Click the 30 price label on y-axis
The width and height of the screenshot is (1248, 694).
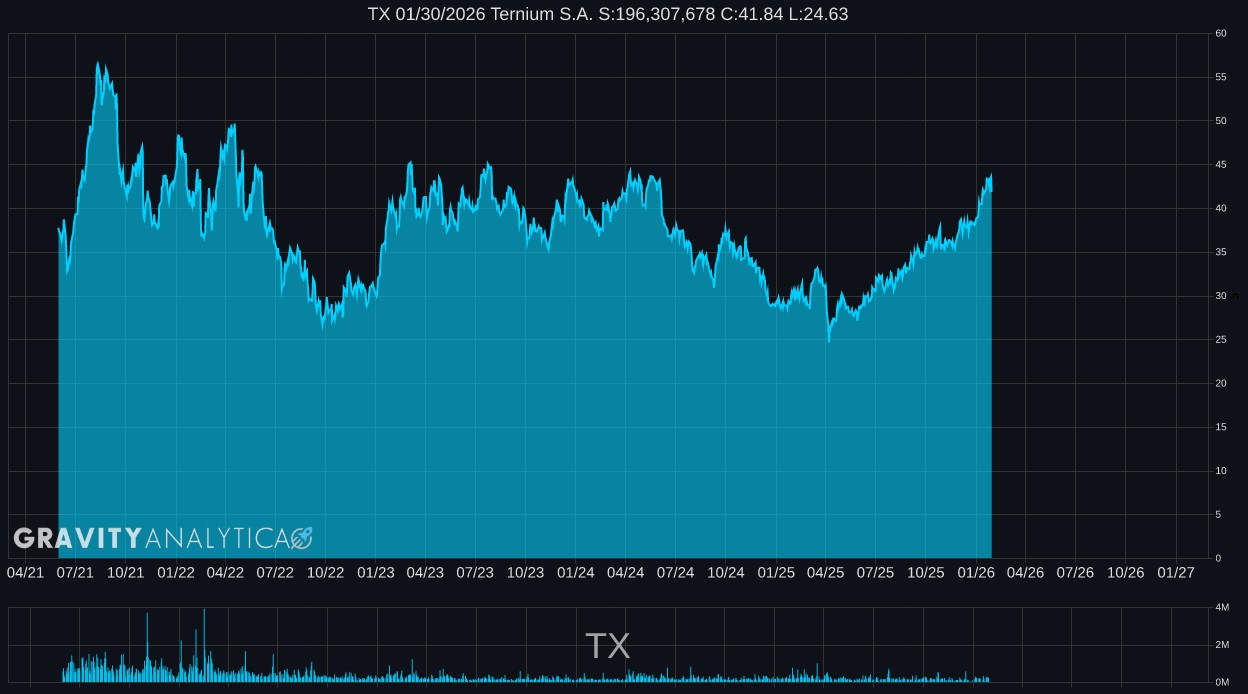(x=1220, y=296)
